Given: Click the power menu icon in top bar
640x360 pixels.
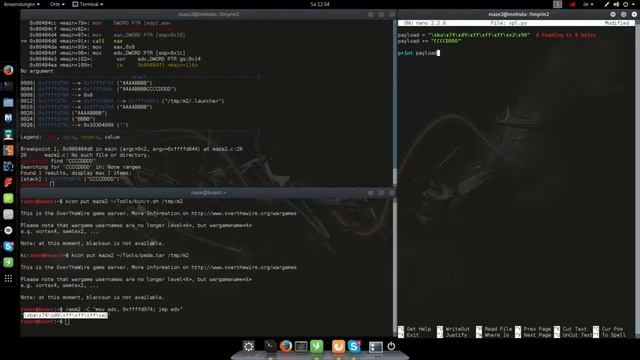Looking at the screenshot, I should [625, 4].
